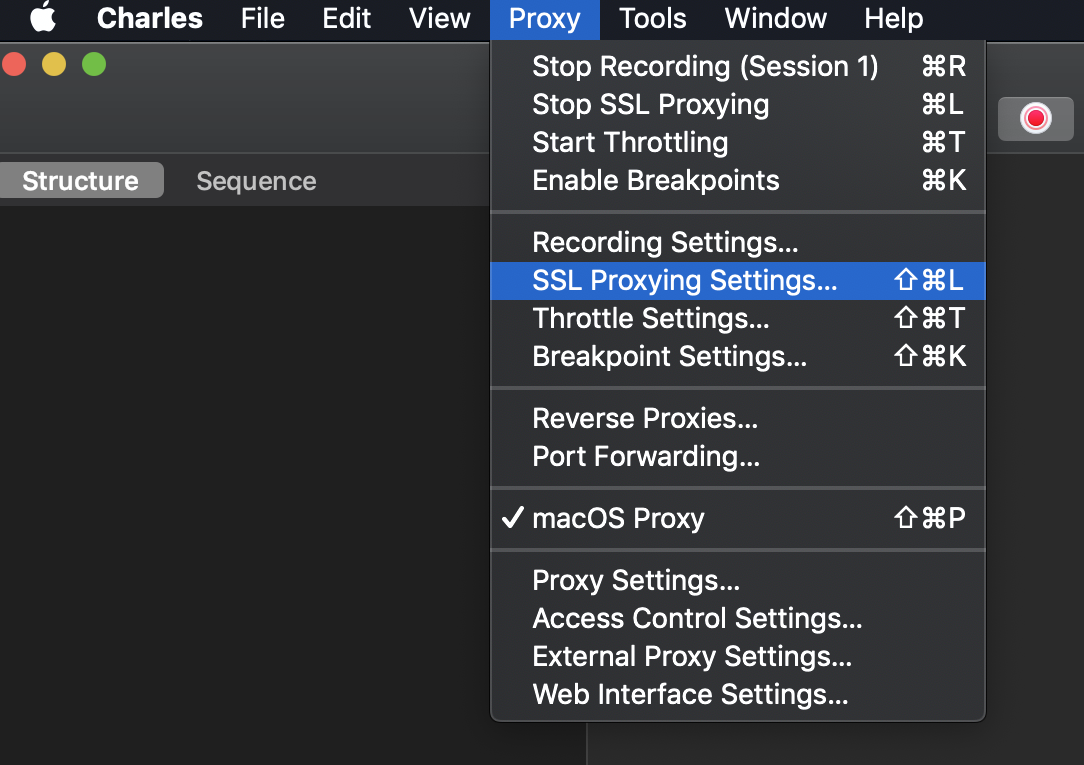Viewport: 1084px width, 765px height.
Task: Select Reverse Proxies...
Action: [x=738, y=418]
